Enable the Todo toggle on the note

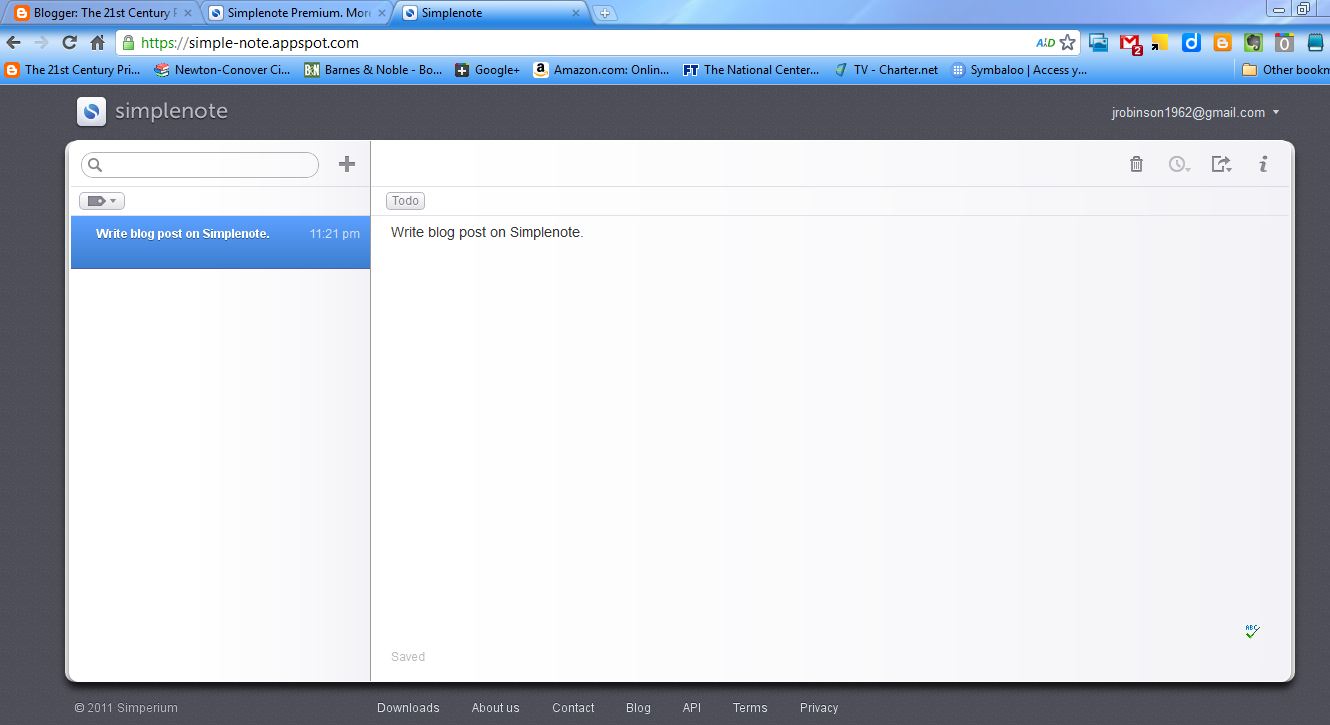(405, 200)
